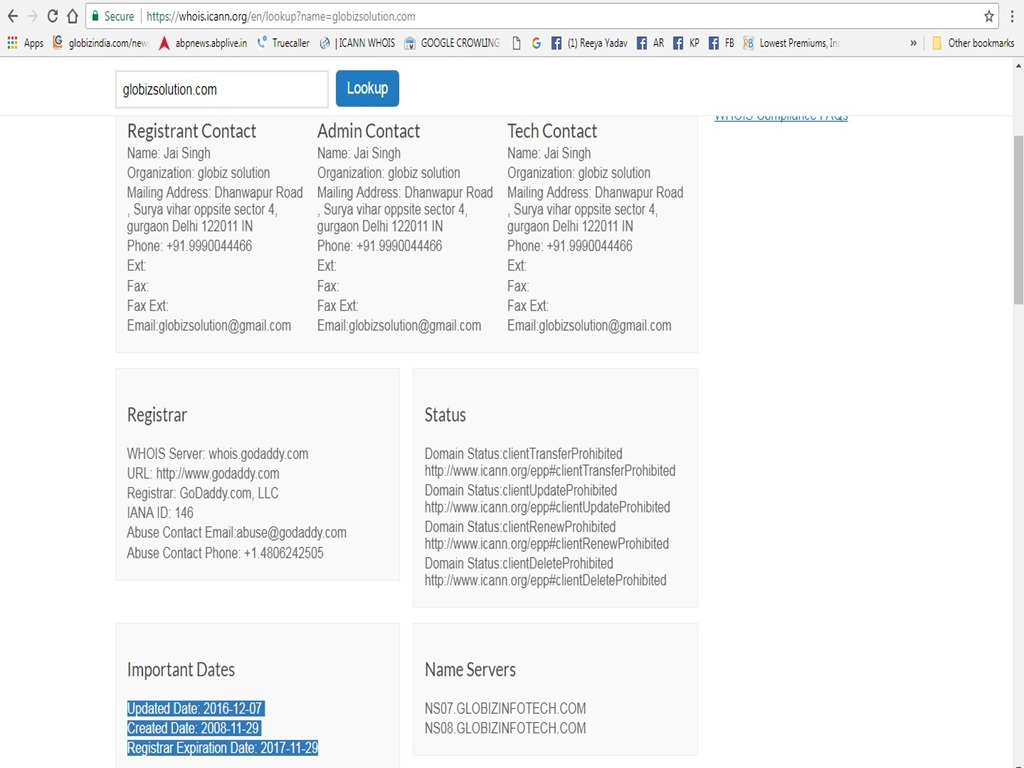Click the Secure padlock site info
The image size is (1024, 768).
pos(112,16)
